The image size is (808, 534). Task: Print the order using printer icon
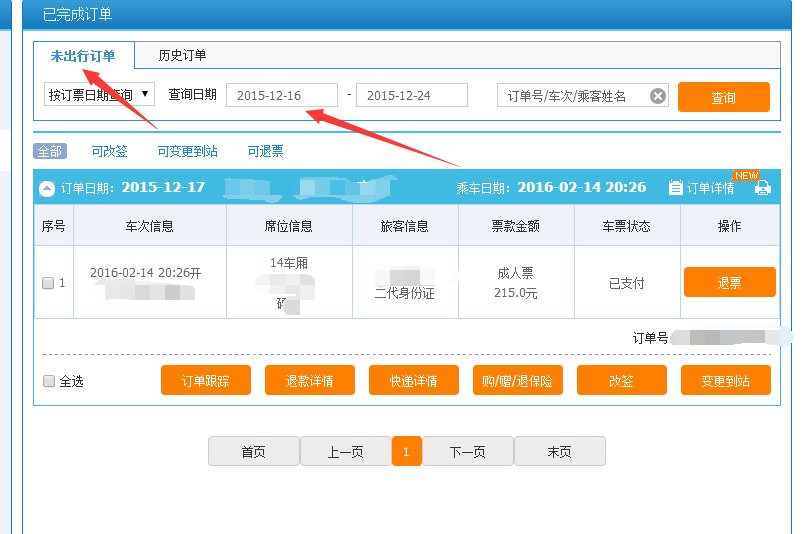click(763, 188)
